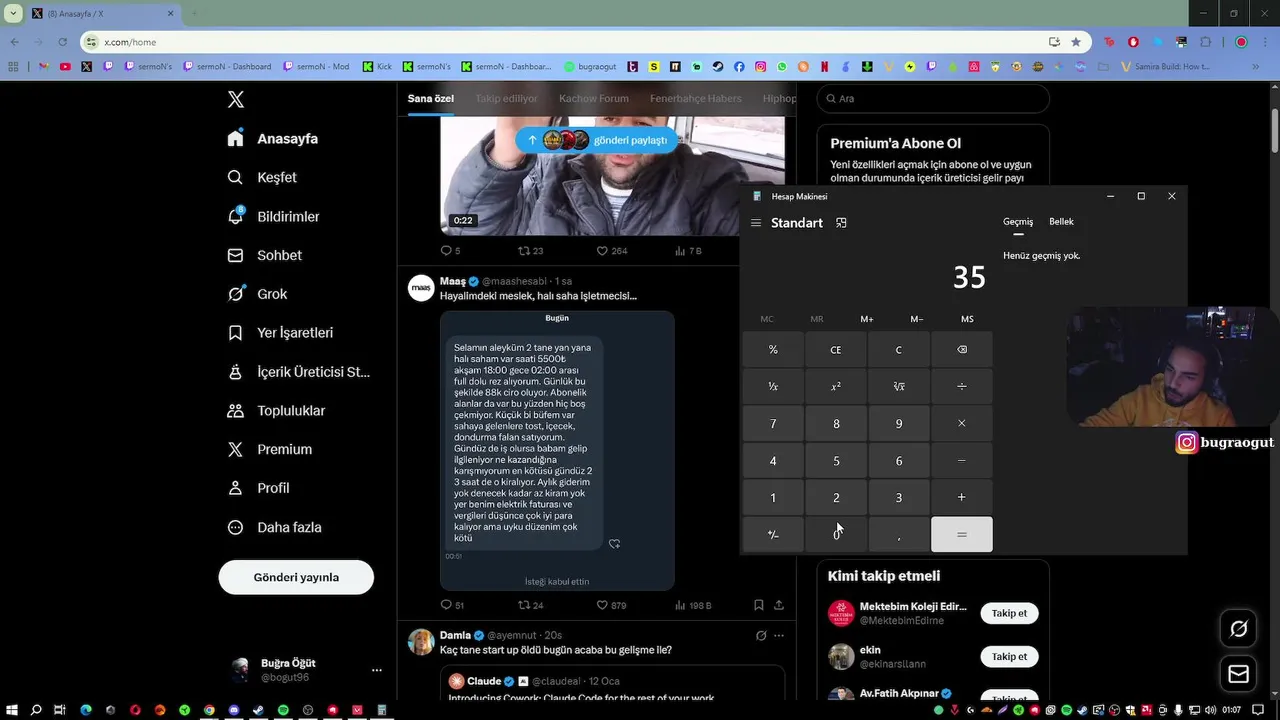Open Grok in X sidebar
This screenshot has height=720, width=1280.
click(x=257, y=294)
